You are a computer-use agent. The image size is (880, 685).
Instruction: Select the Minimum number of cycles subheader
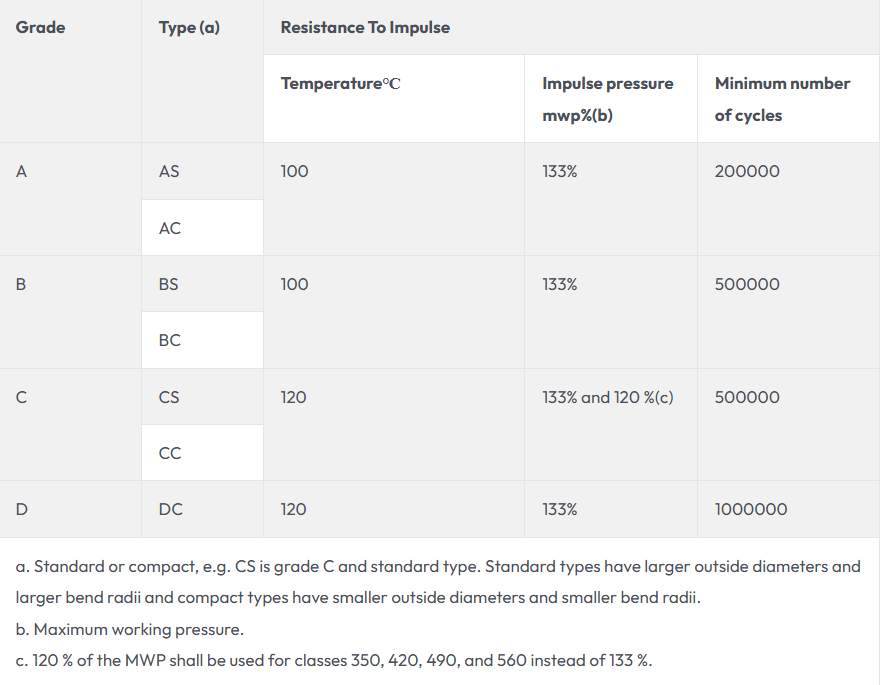(782, 99)
